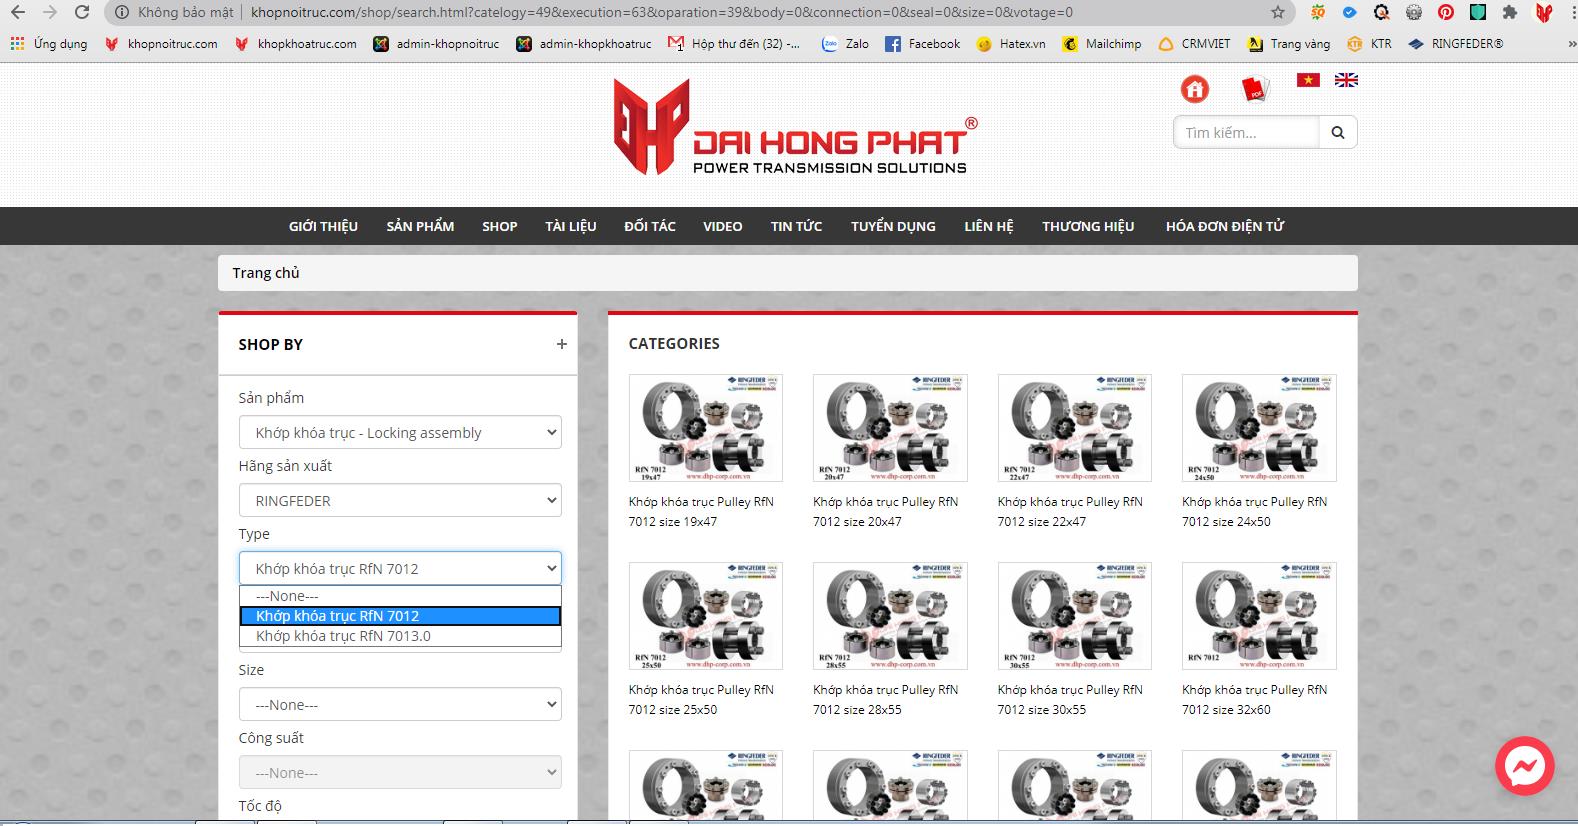
Task: Click the Dai Hong Phat logo
Action: [x=795, y=127]
